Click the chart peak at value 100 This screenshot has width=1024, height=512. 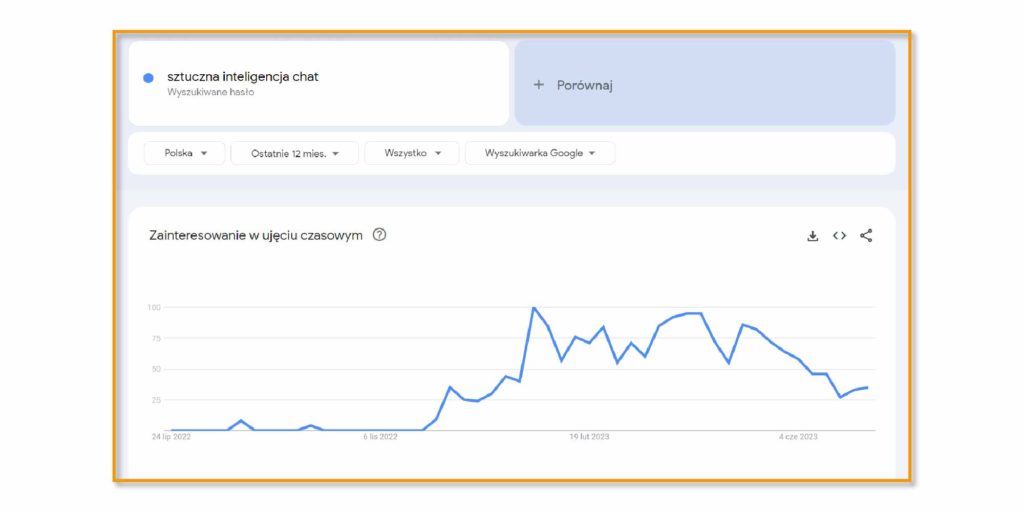pos(534,307)
